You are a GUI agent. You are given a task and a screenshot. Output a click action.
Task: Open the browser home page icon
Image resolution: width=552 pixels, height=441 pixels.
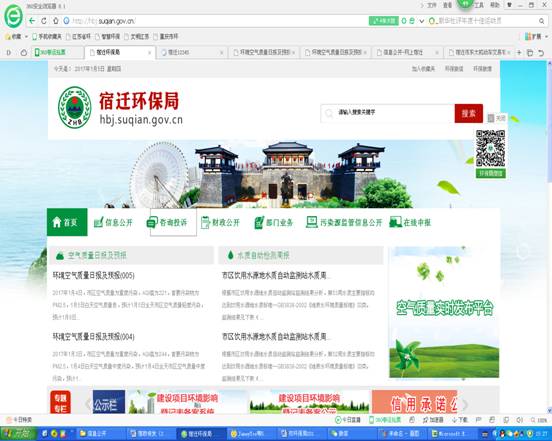click(x=56, y=21)
